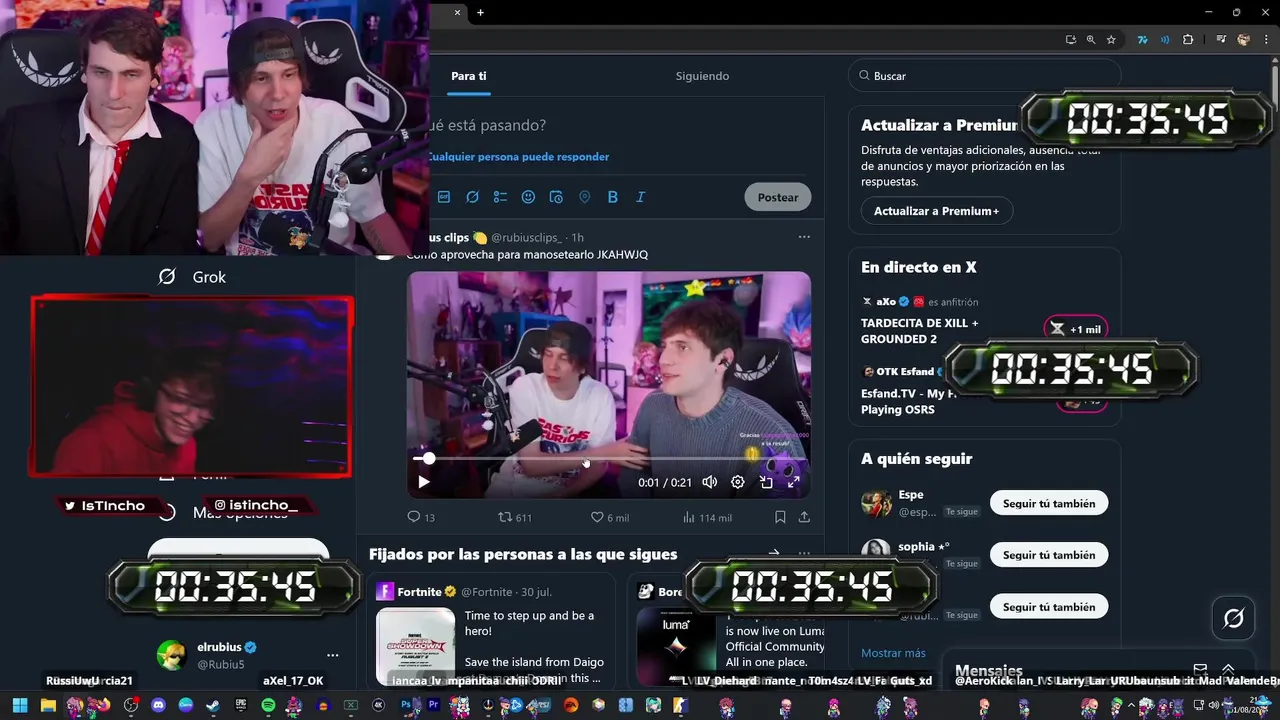Compose new message in Mensajes drawer
Image resolution: width=1280 pixels, height=720 pixels.
click(1200, 669)
